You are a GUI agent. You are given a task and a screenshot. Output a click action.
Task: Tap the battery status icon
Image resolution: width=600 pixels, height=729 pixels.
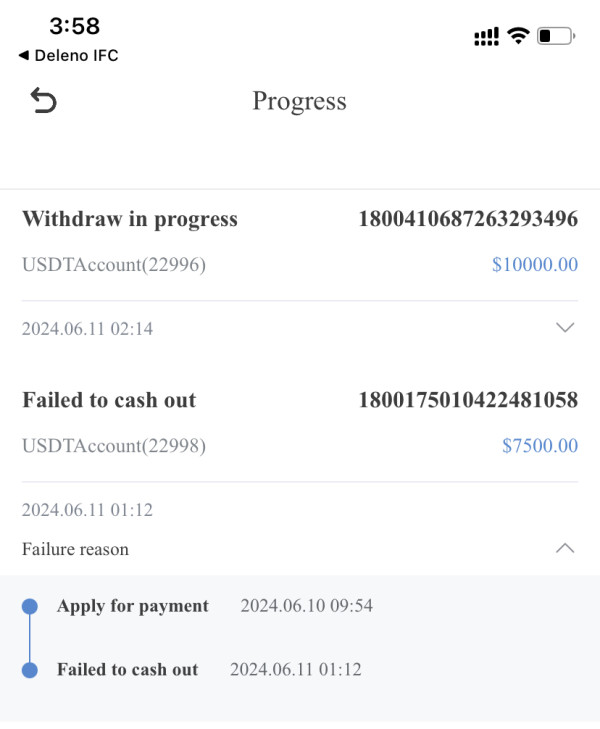(556, 36)
